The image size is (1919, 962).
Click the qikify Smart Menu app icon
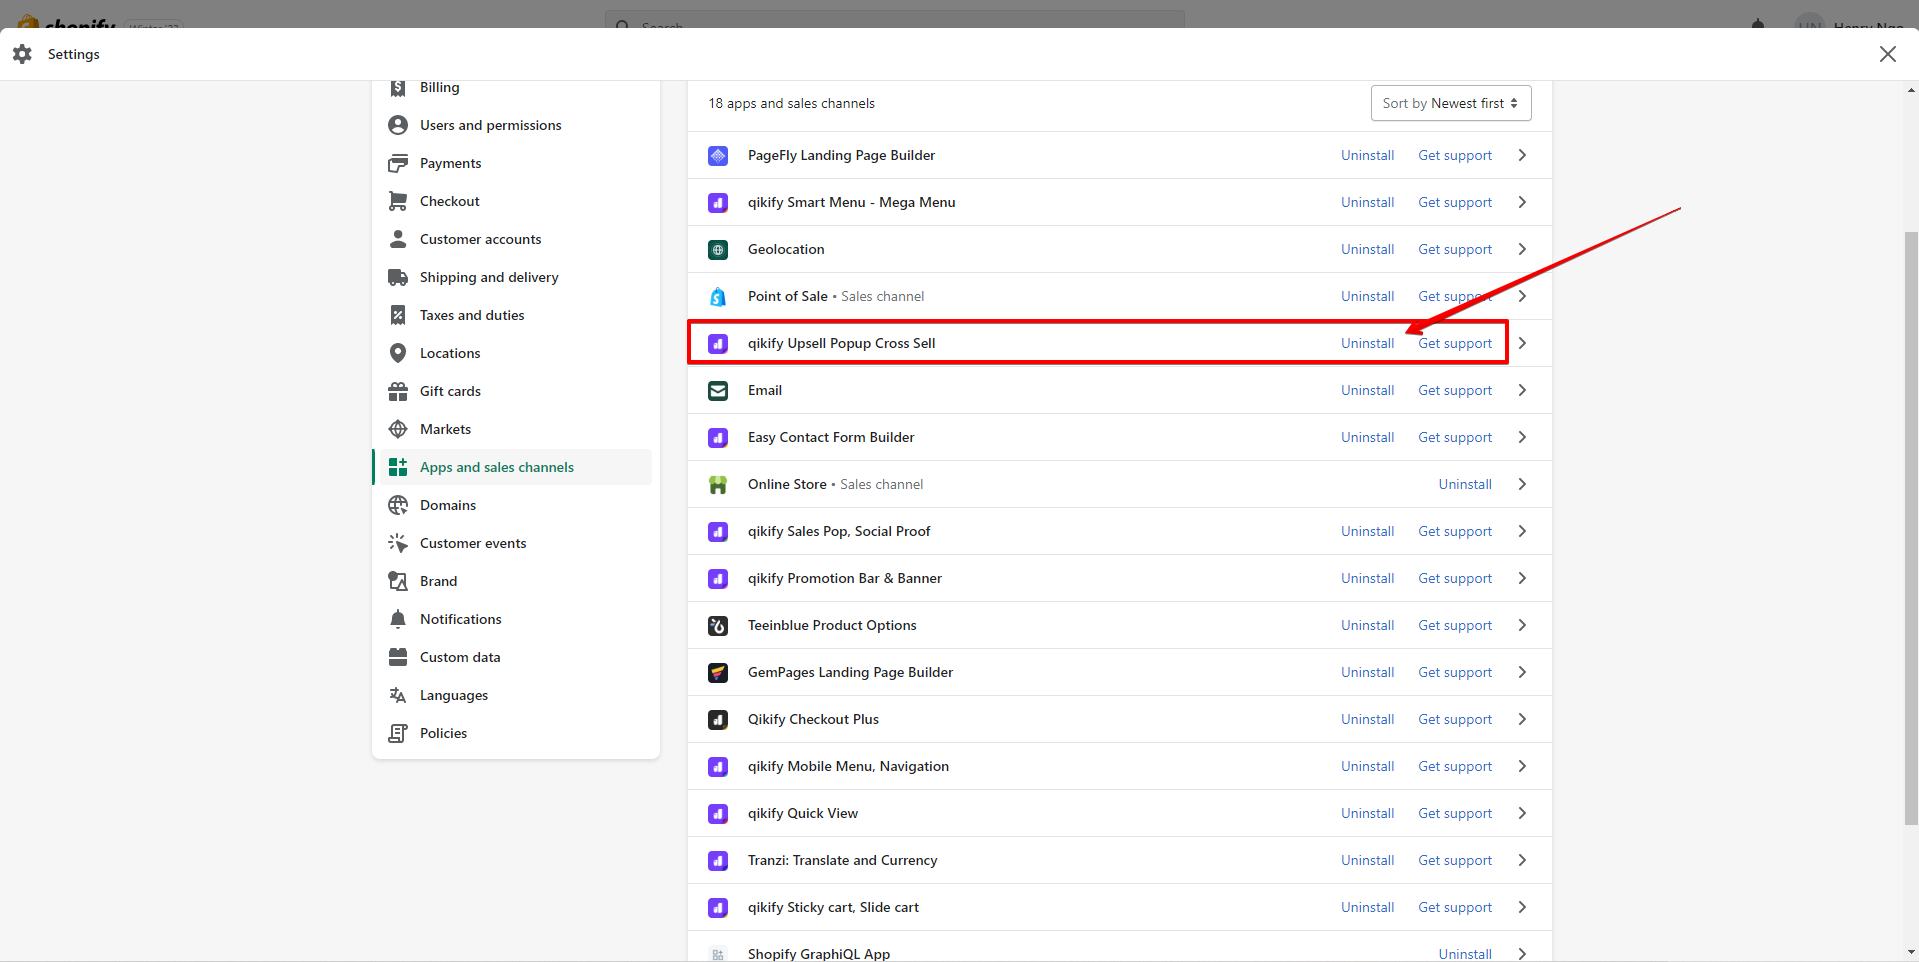(718, 203)
